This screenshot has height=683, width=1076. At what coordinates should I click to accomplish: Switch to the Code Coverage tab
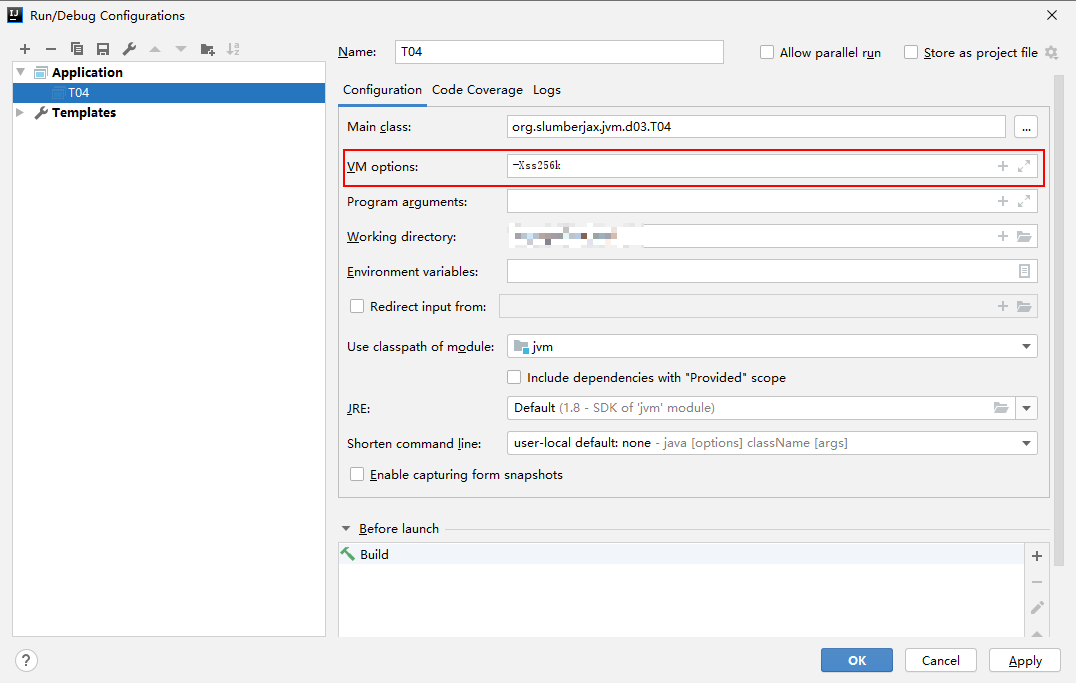pyautogui.click(x=477, y=90)
